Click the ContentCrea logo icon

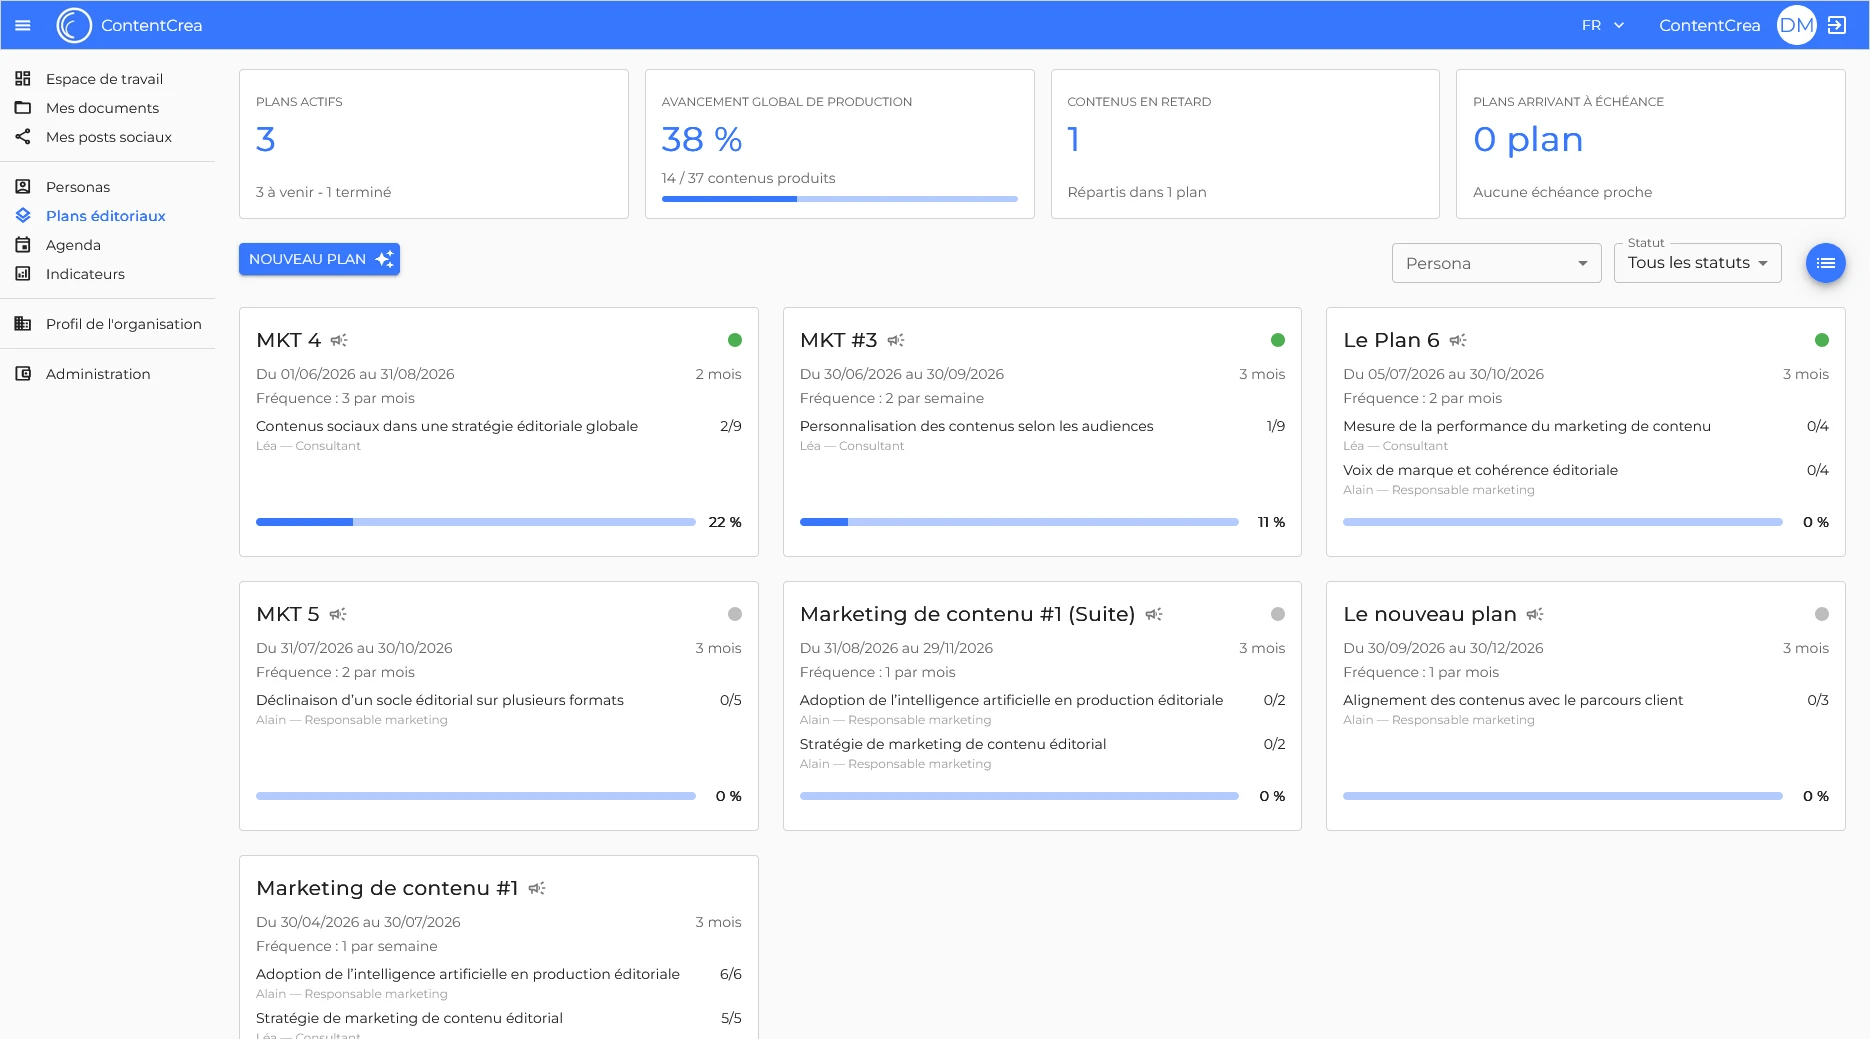coord(74,25)
